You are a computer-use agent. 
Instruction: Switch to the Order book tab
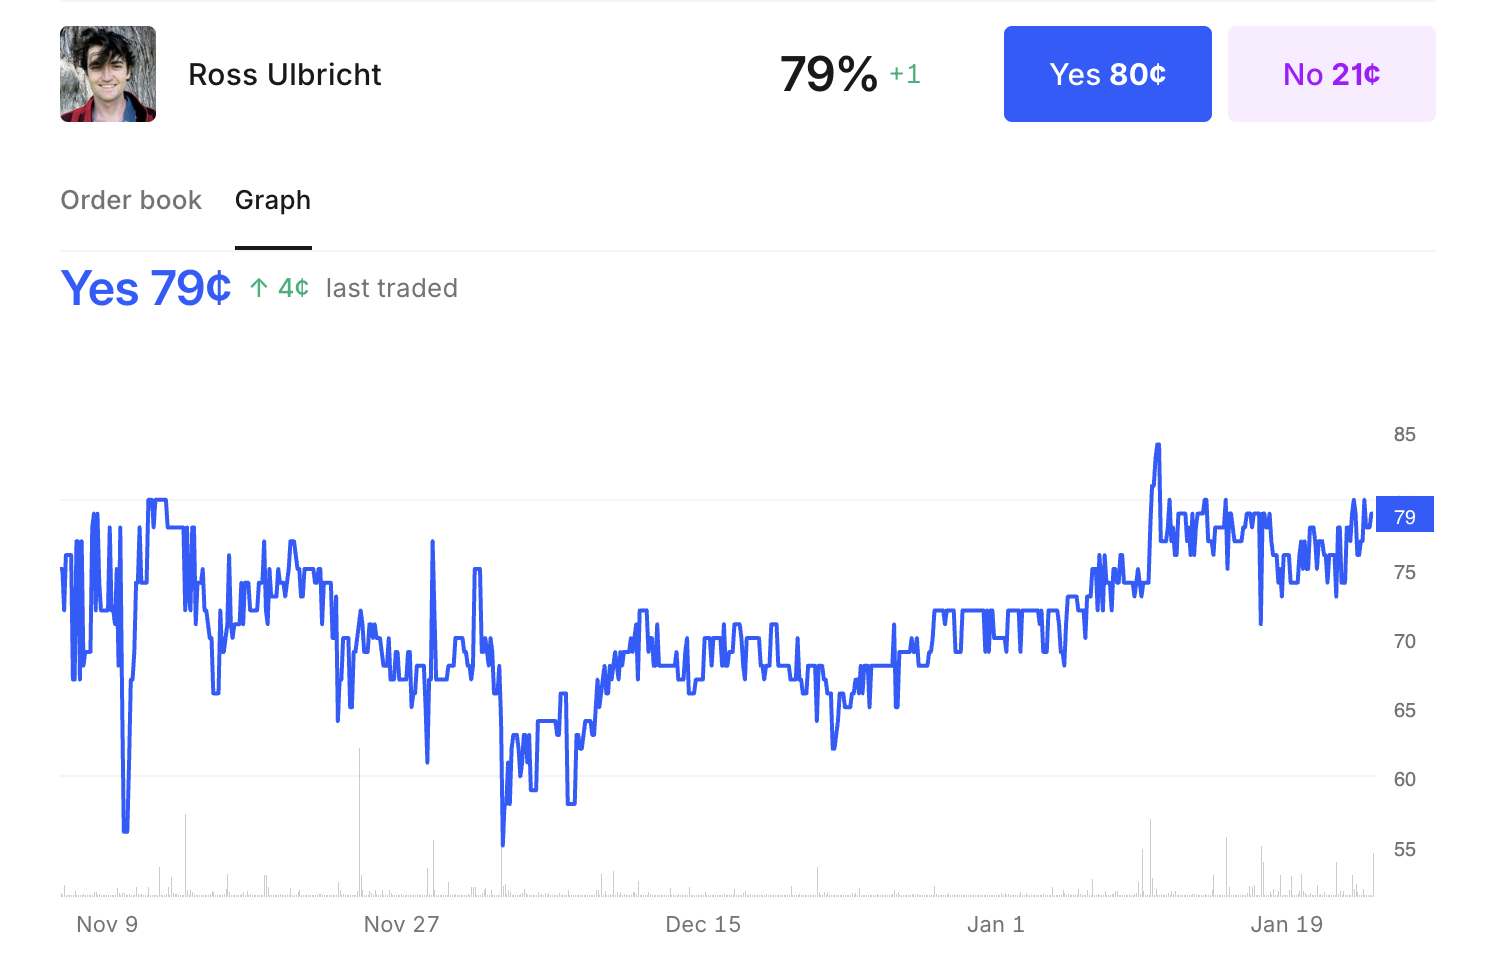point(131,200)
